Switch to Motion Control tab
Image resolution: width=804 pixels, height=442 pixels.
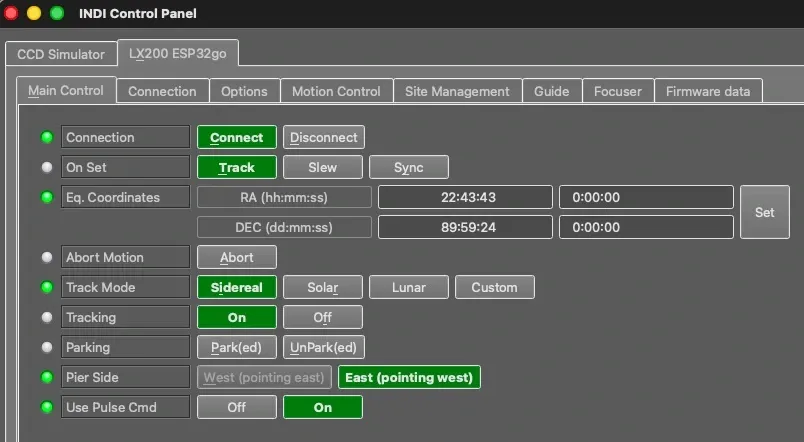coord(336,91)
